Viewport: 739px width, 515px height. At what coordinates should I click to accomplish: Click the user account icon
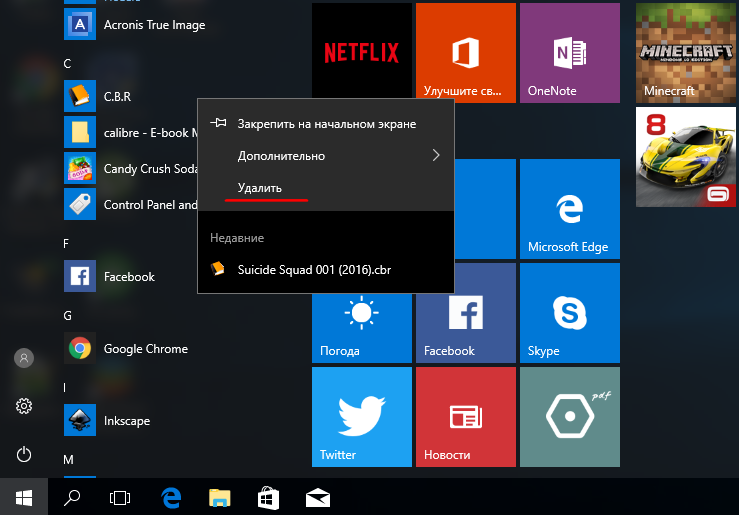[24, 358]
